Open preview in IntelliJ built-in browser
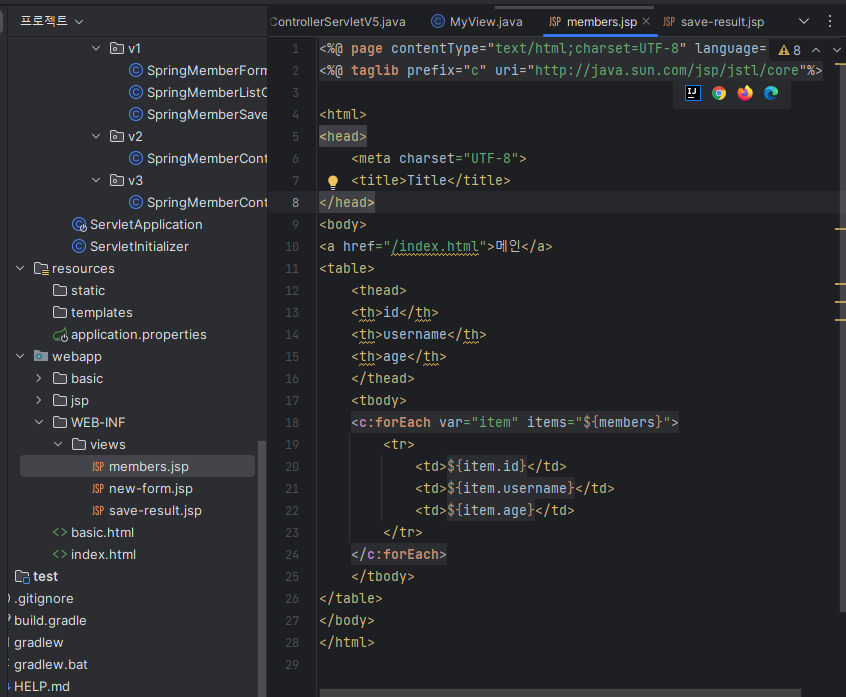 click(x=693, y=93)
